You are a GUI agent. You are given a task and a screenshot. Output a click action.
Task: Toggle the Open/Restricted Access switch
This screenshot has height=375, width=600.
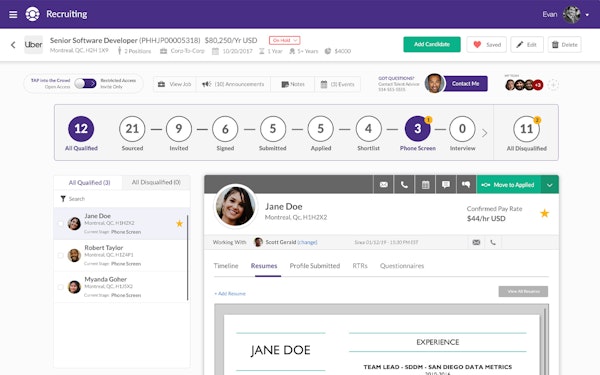coord(85,83)
